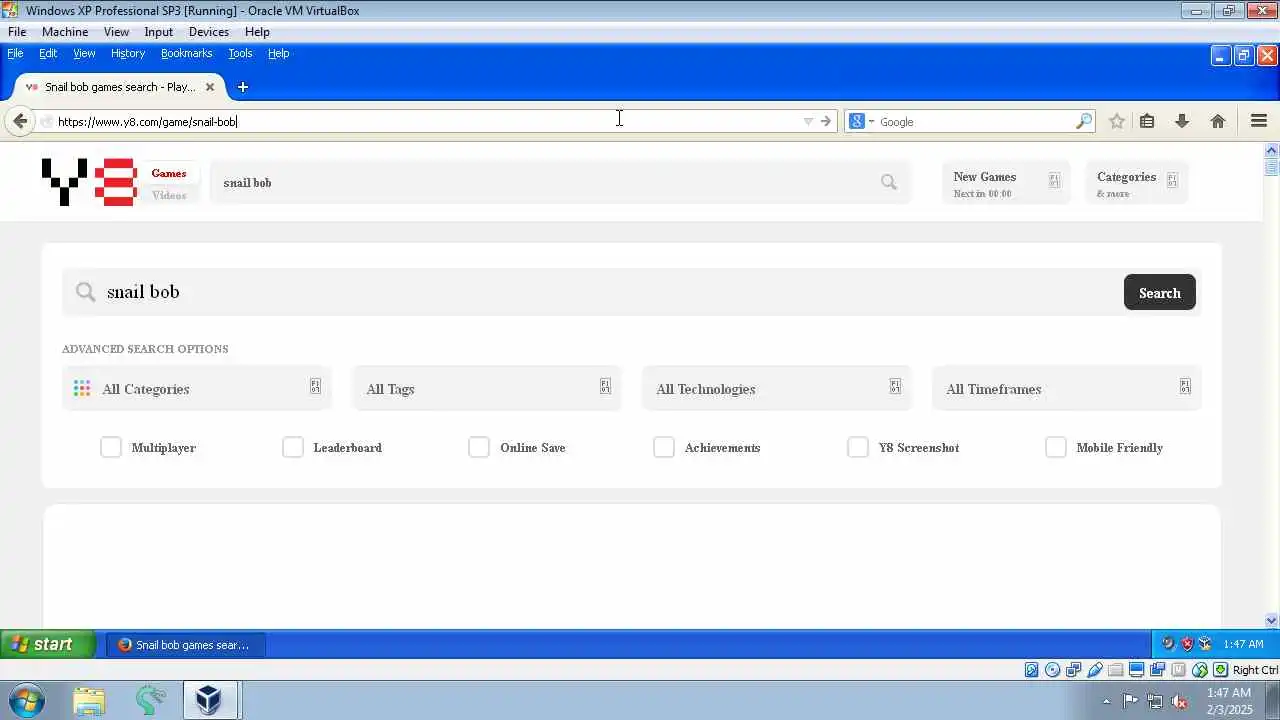1280x720 pixels.
Task: Click VirtualBox recording indicator icon
Action: (x=1157, y=670)
